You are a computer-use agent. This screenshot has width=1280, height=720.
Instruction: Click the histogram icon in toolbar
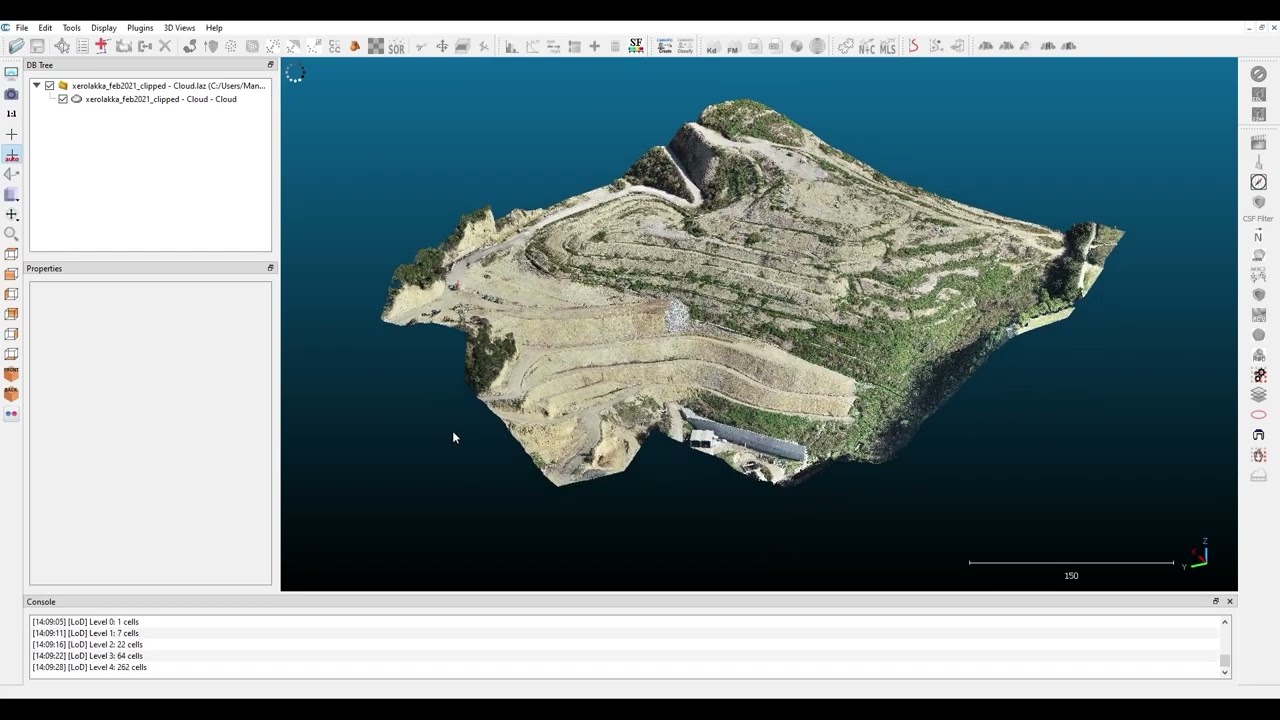coord(511,46)
